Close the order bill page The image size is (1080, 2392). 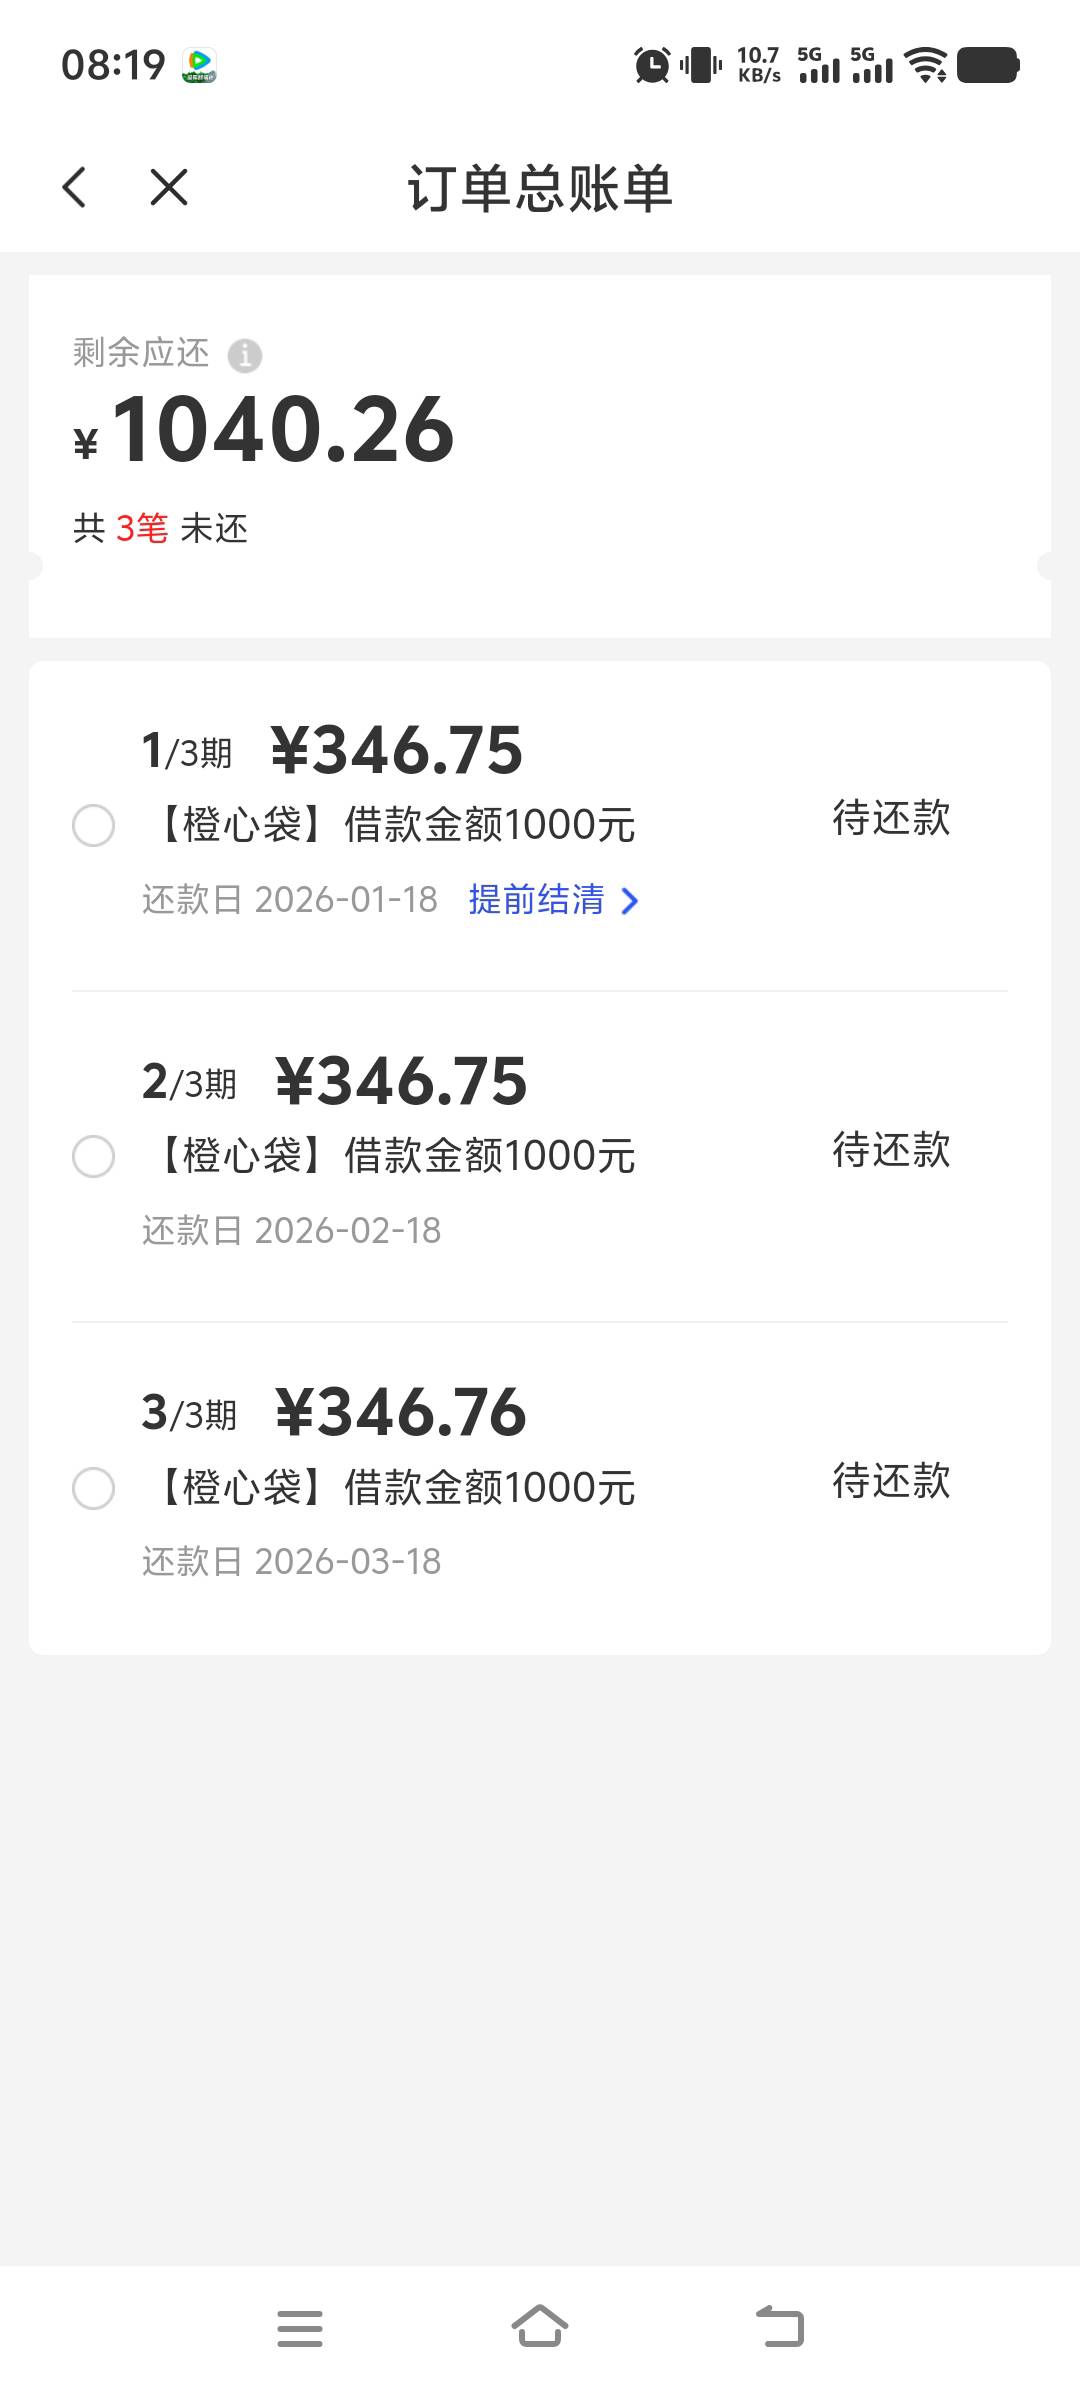169,187
